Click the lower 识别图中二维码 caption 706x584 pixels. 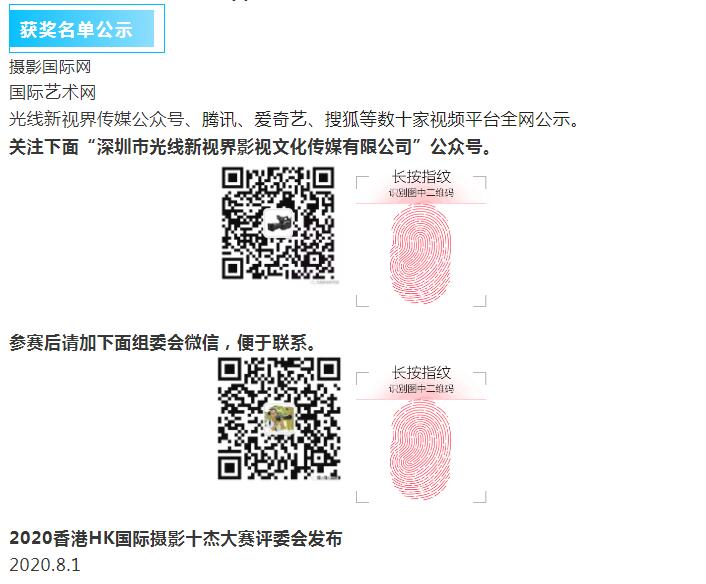click(x=421, y=389)
